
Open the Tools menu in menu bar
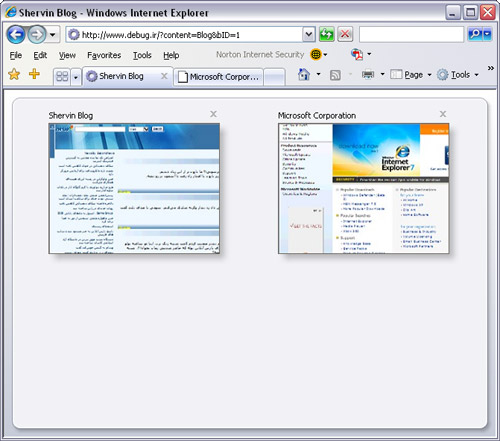pos(142,55)
